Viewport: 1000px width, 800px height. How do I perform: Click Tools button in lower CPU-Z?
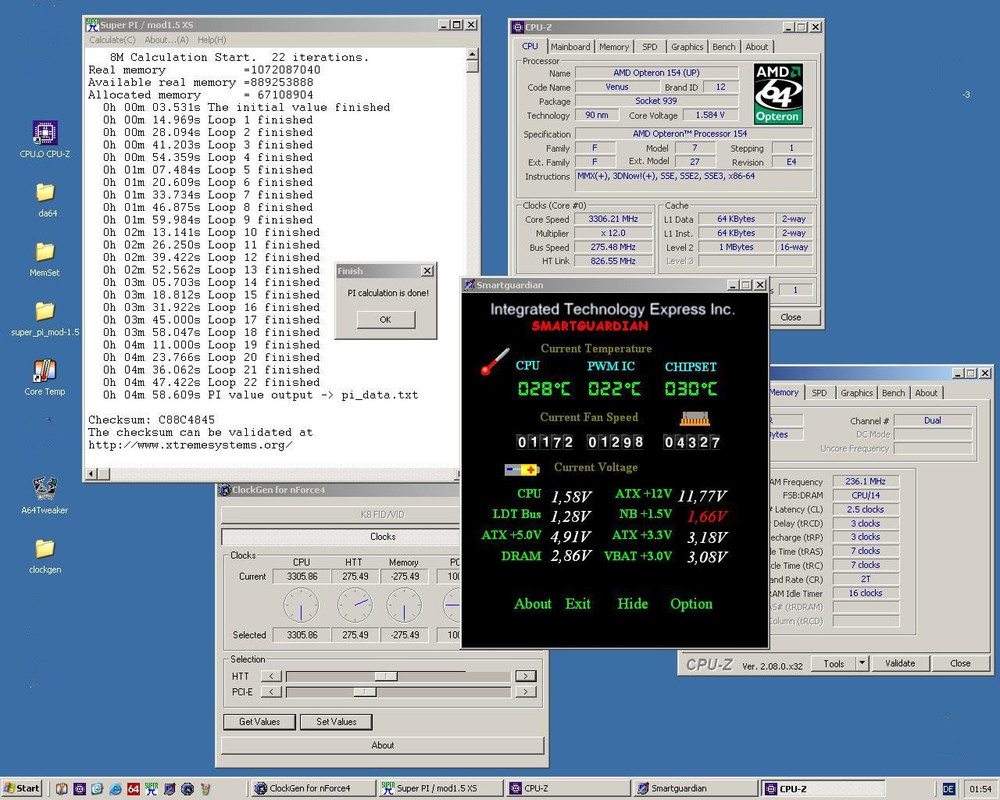pyautogui.click(x=834, y=663)
